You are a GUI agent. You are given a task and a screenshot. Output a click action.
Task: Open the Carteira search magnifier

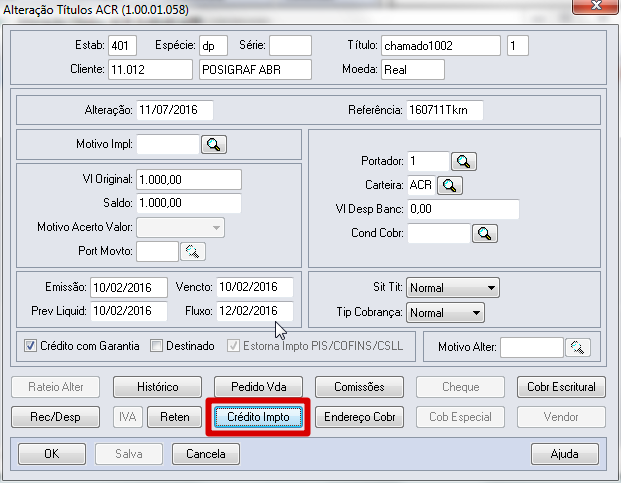[450, 185]
